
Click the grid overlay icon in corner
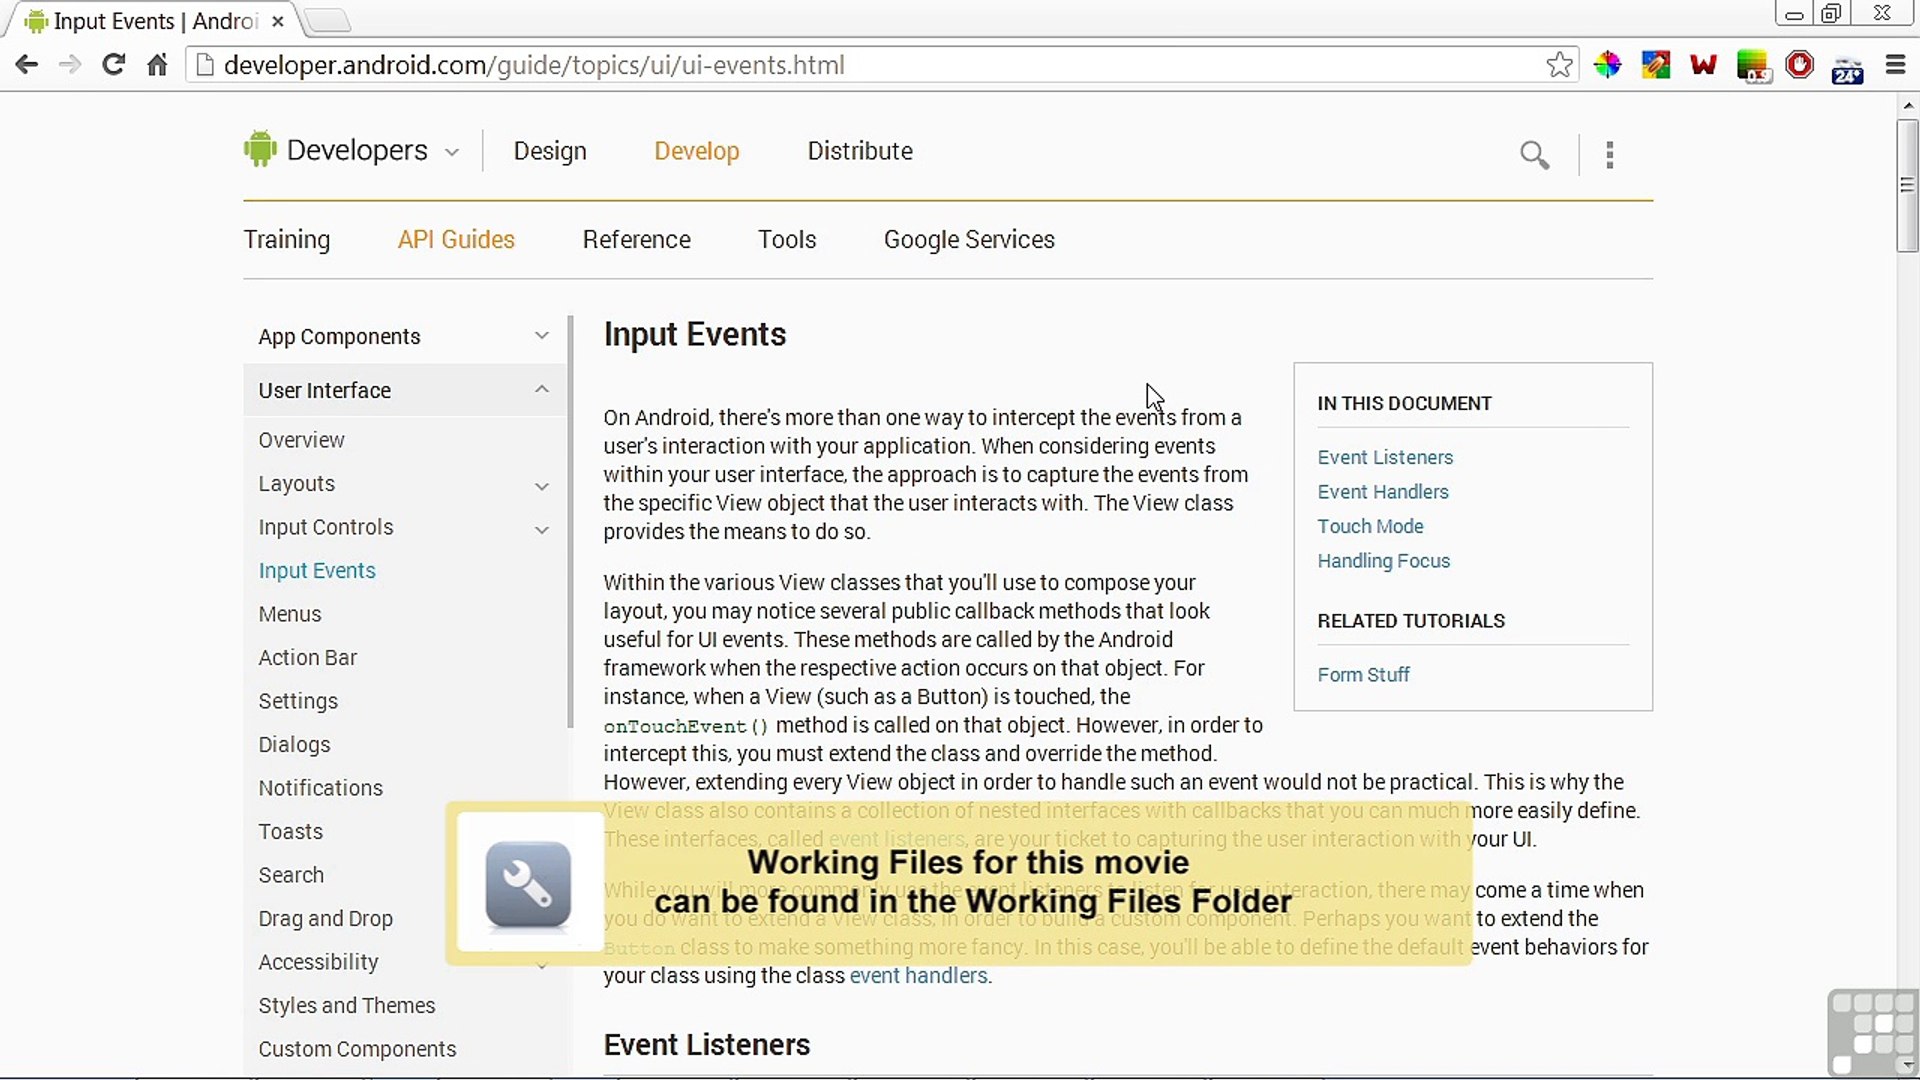pyautogui.click(x=1872, y=1032)
